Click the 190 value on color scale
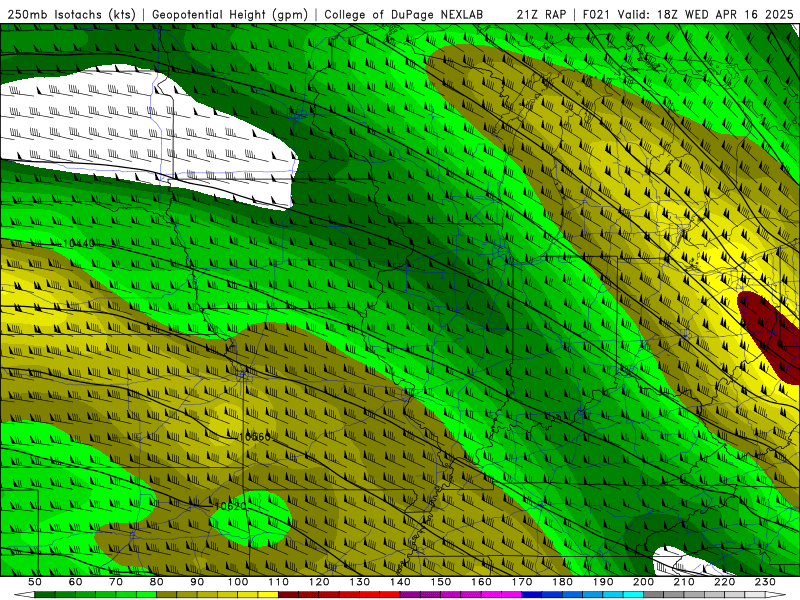 click(603, 582)
